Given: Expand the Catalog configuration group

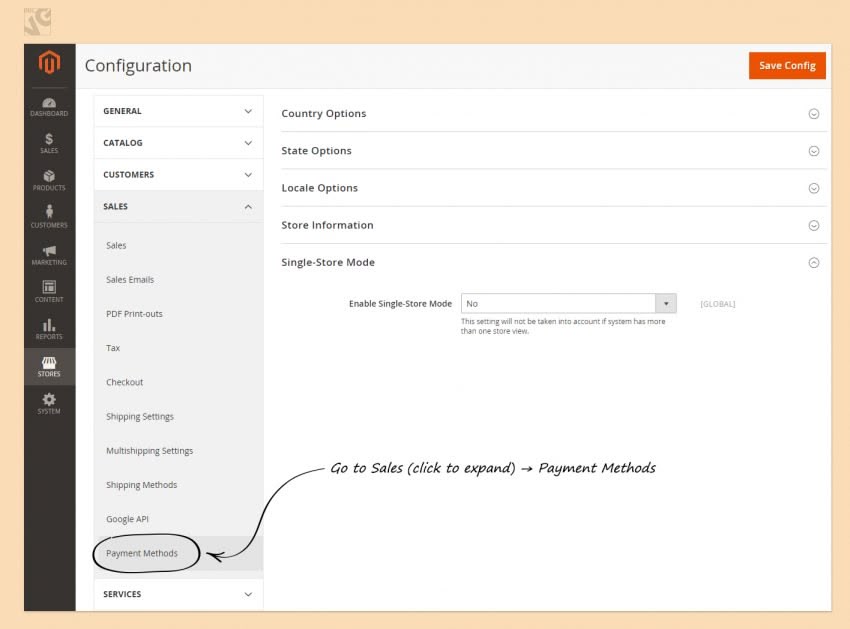Looking at the screenshot, I should (178, 142).
